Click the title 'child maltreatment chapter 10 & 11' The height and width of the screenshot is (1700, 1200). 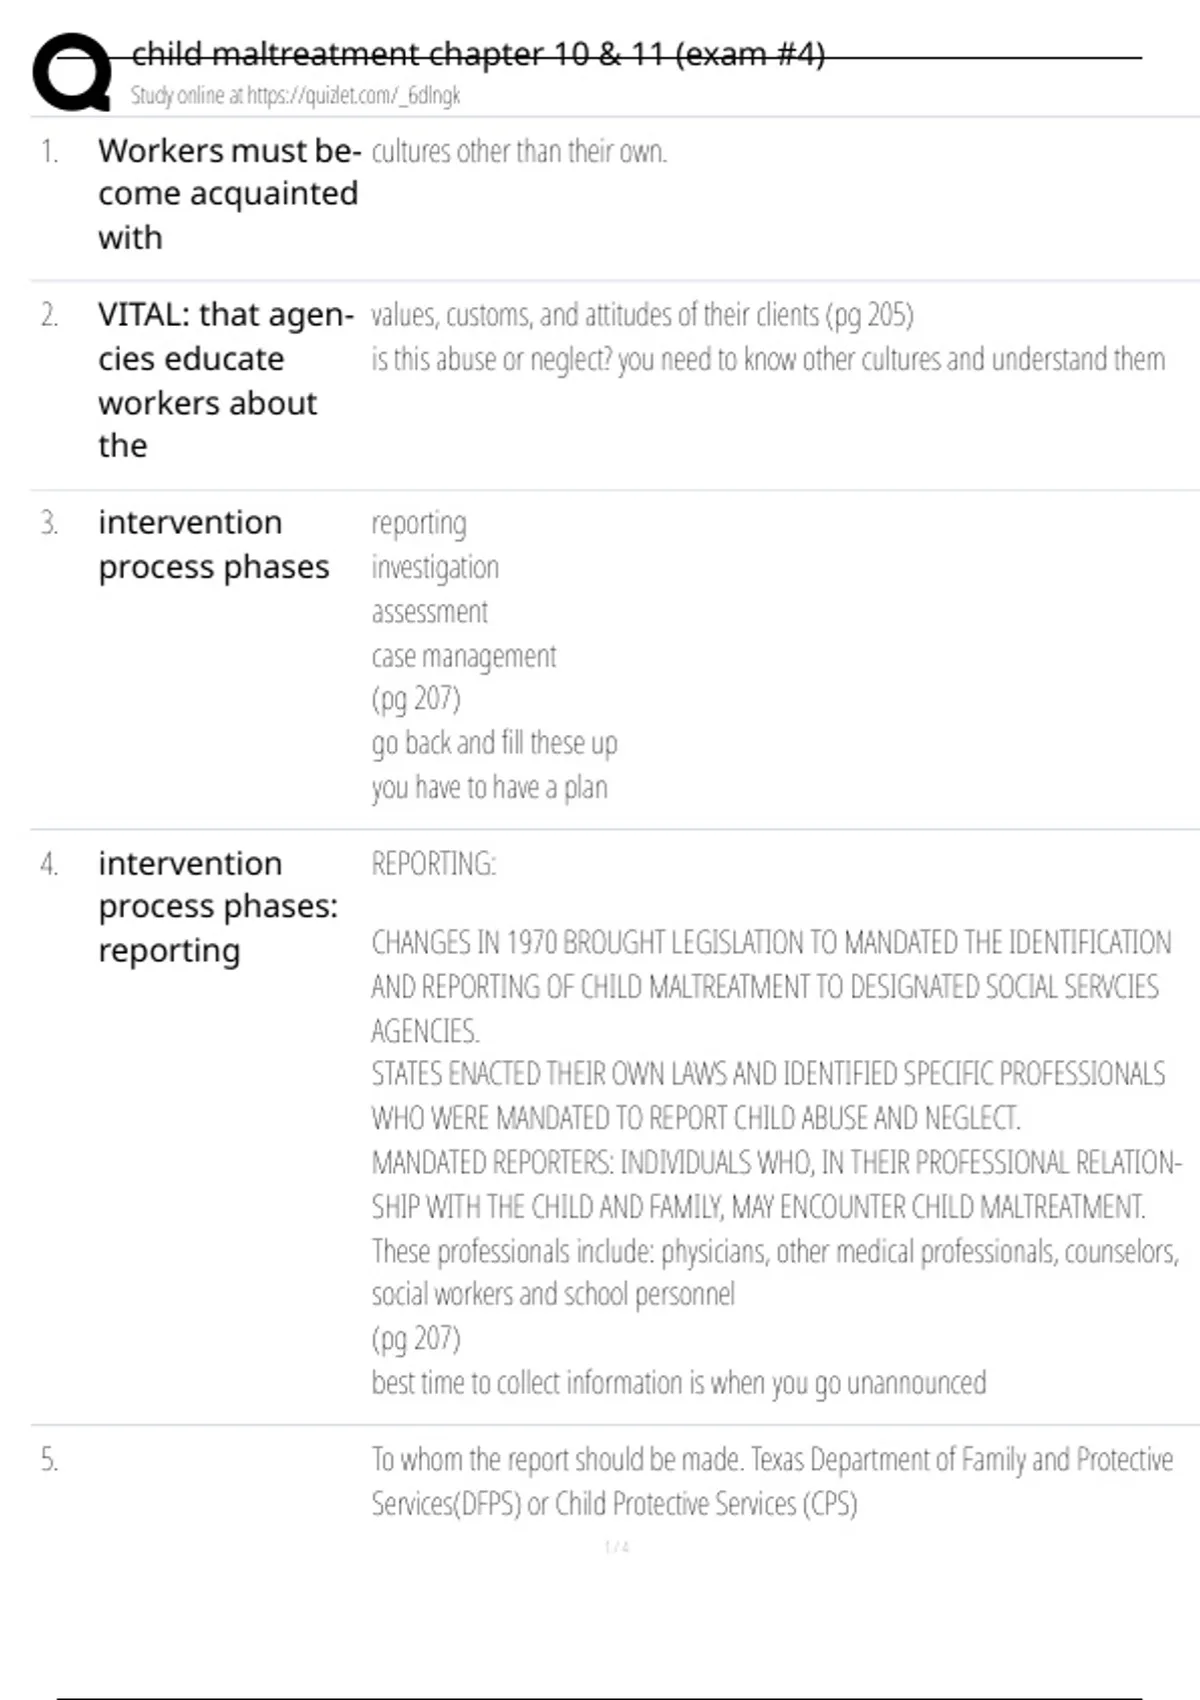pos(478,54)
